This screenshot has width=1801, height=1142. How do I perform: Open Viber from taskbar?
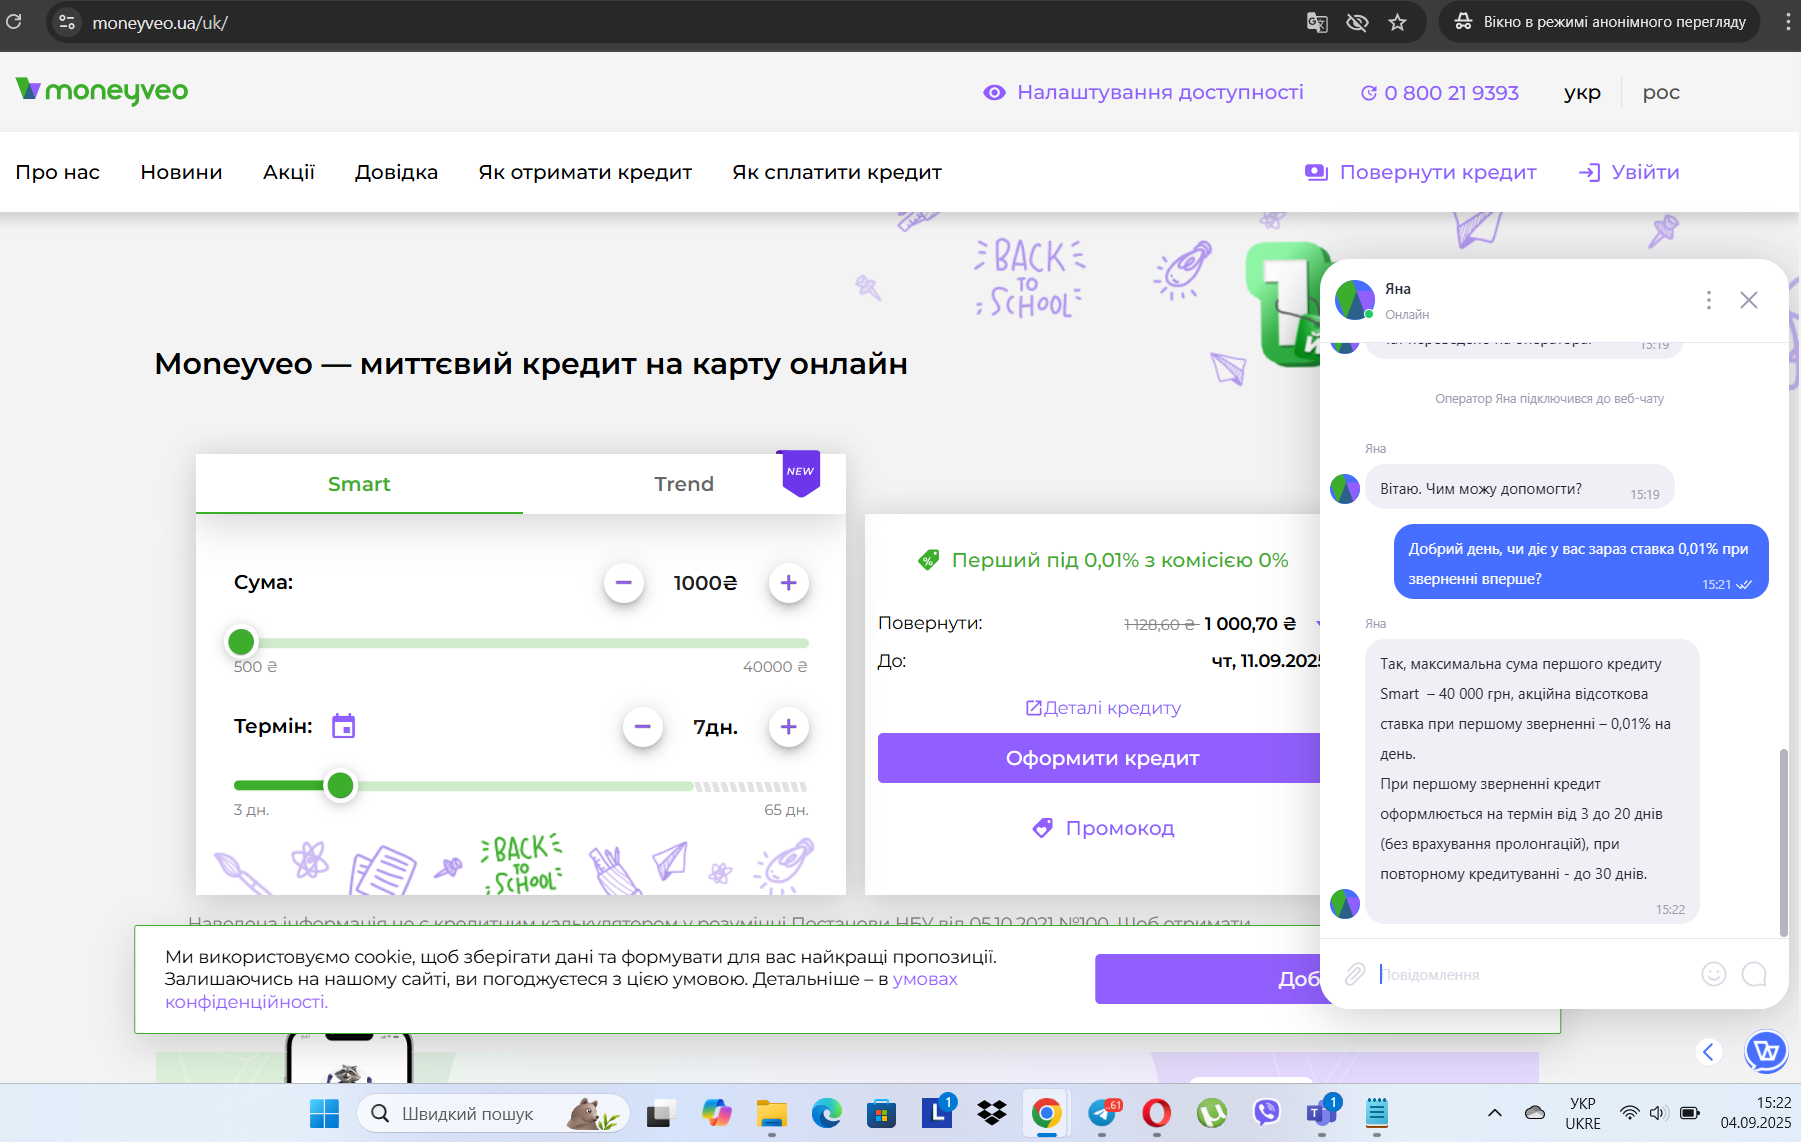[1267, 1113]
